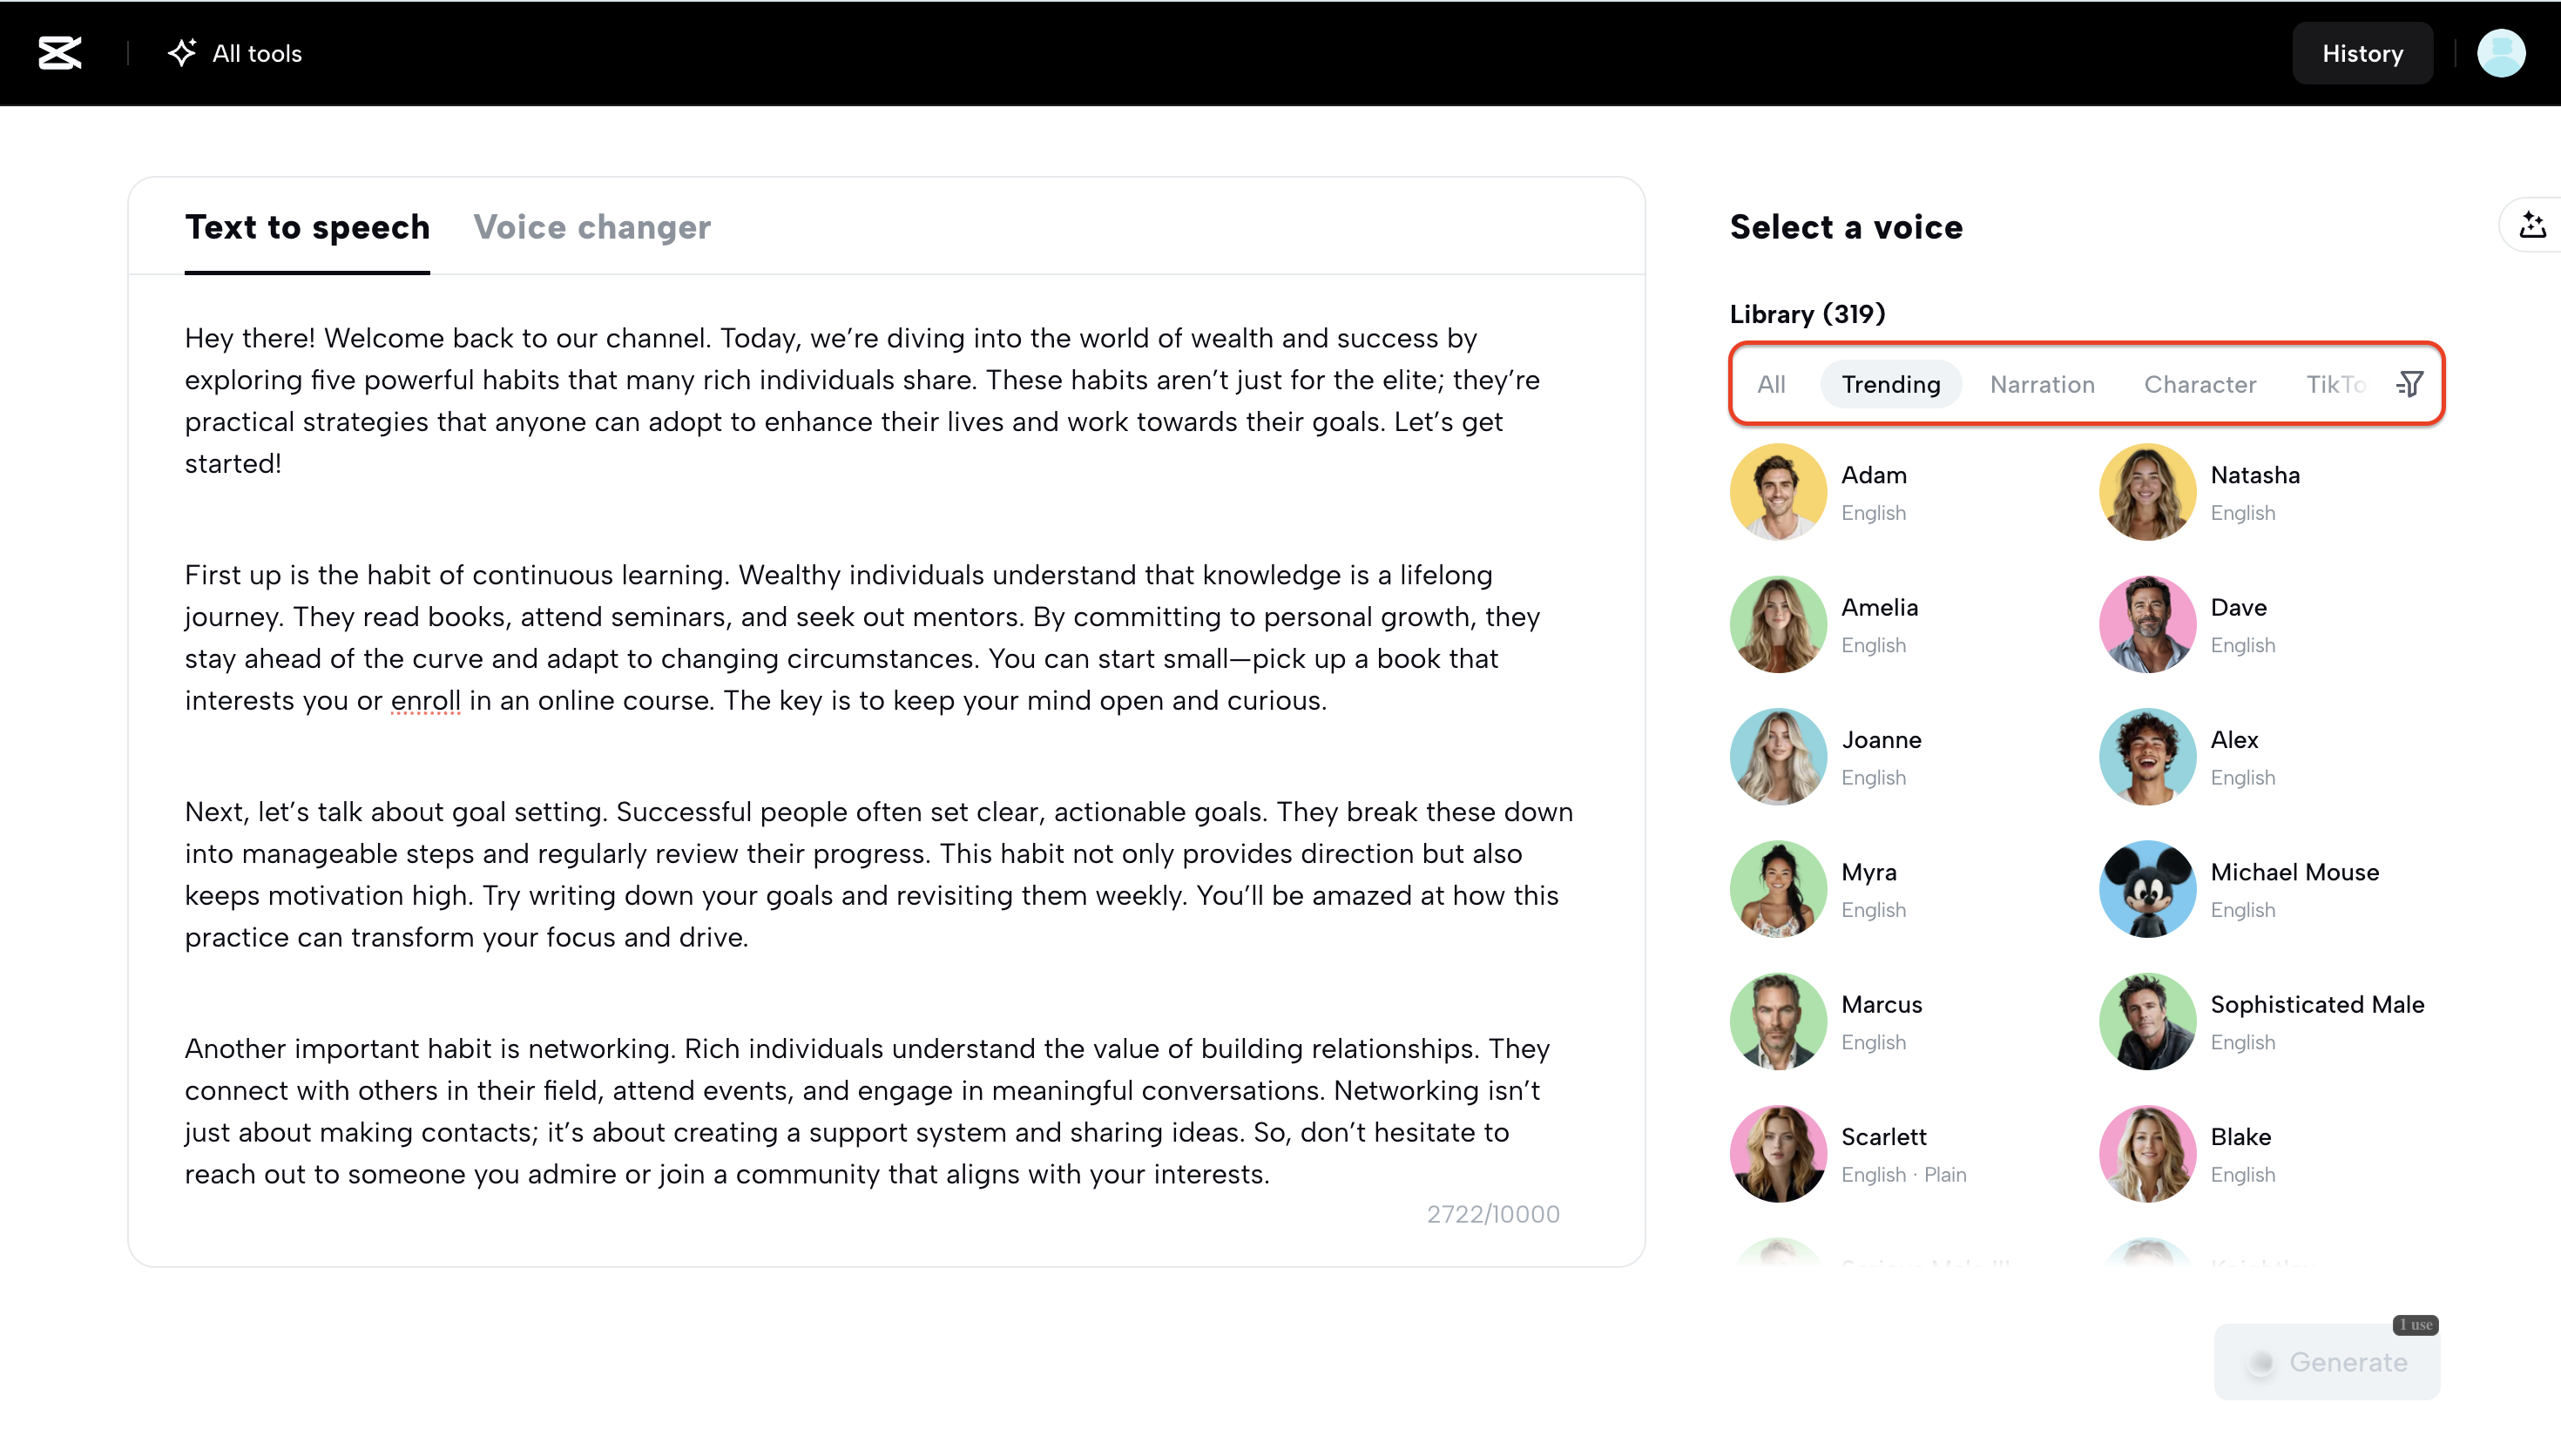The image size is (2561, 1456).
Task: Click the History button
Action: click(2363, 53)
